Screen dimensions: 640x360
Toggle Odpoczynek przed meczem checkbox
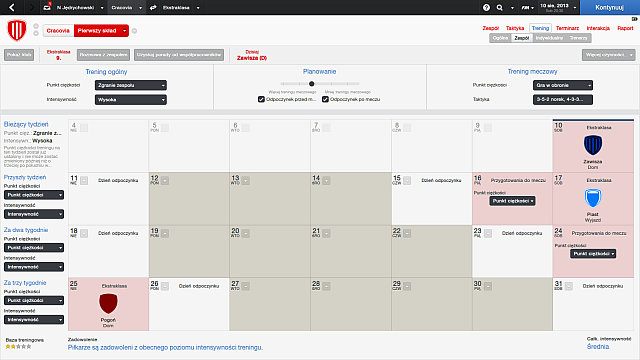pyautogui.click(x=261, y=99)
